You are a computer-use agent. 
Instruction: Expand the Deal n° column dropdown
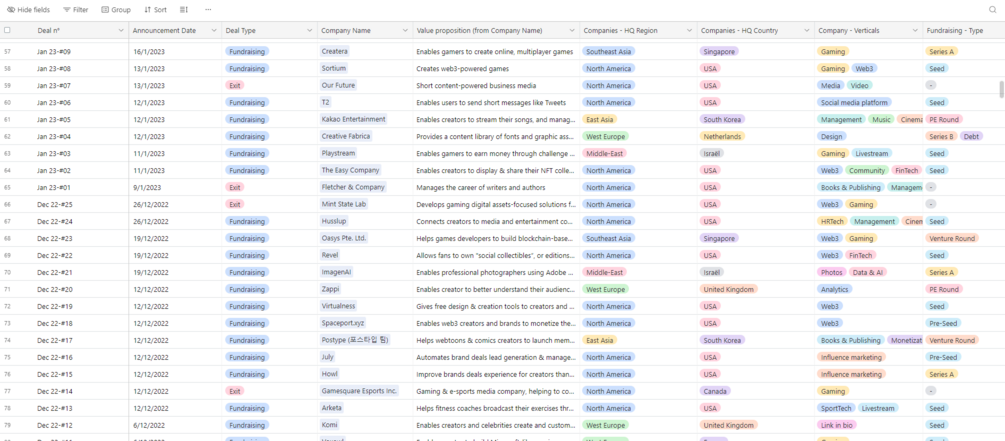click(x=120, y=30)
